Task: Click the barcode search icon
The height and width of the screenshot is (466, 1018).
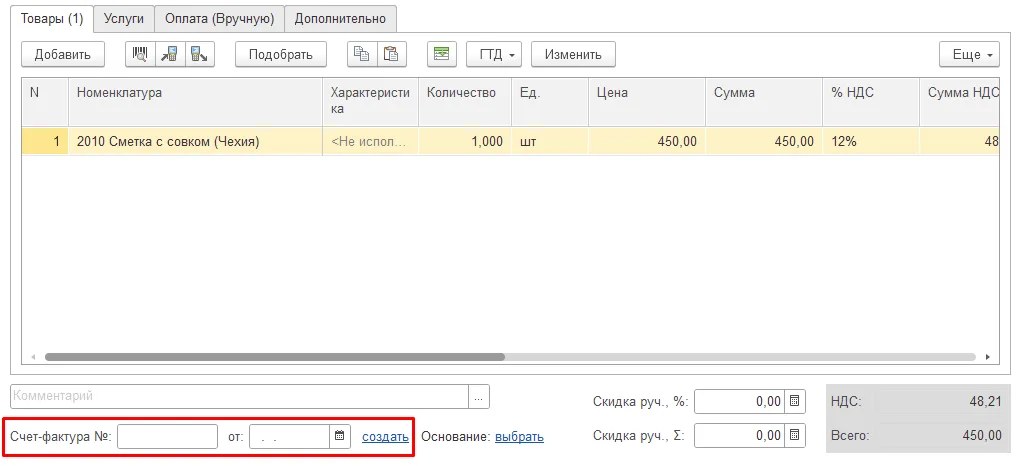Action: tap(140, 55)
